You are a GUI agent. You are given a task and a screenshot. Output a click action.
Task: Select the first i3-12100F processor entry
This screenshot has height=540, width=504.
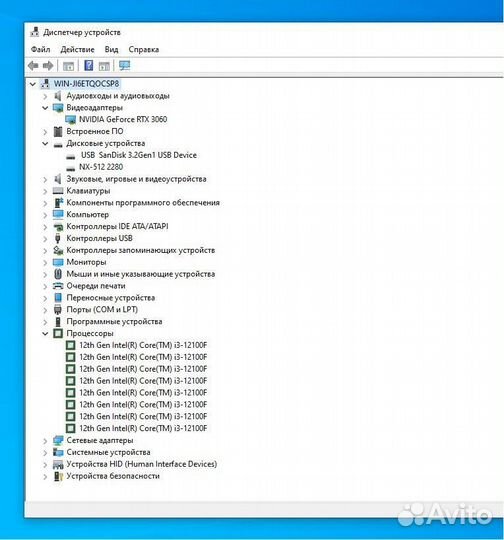point(143,345)
